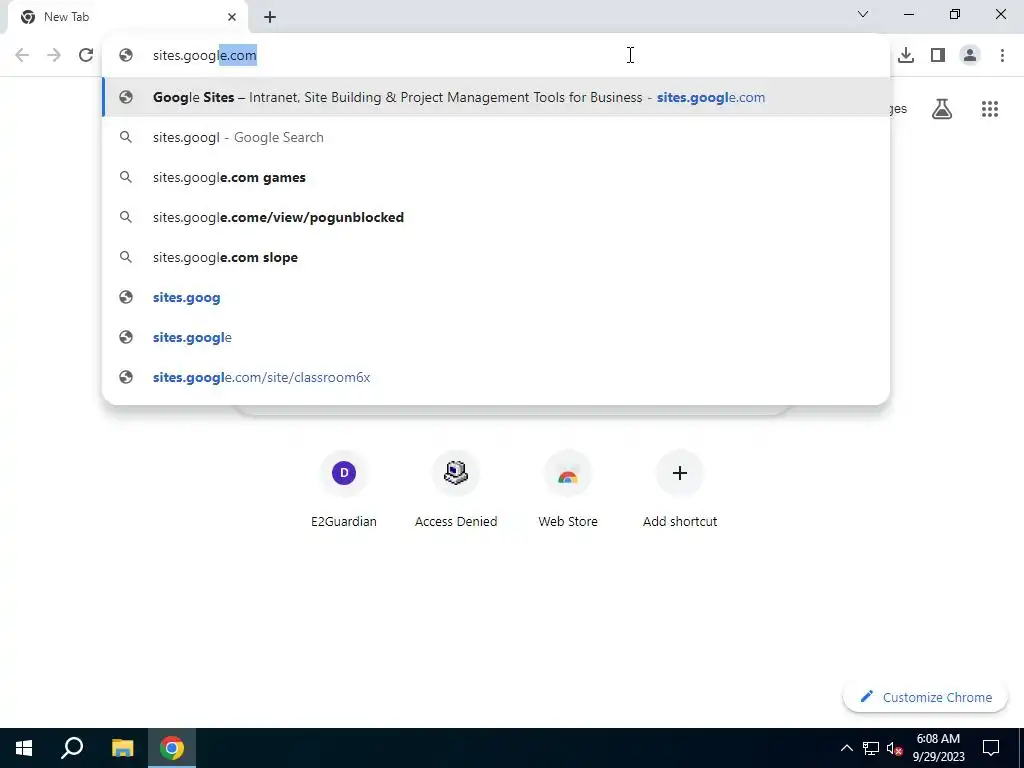Toggle the side panel icon
Image resolution: width=1024 pixels, height=768 pixels.
coord(938,55)
